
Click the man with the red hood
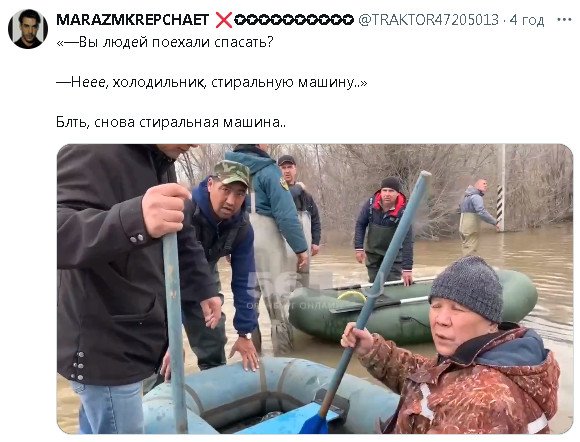(384, 231)
